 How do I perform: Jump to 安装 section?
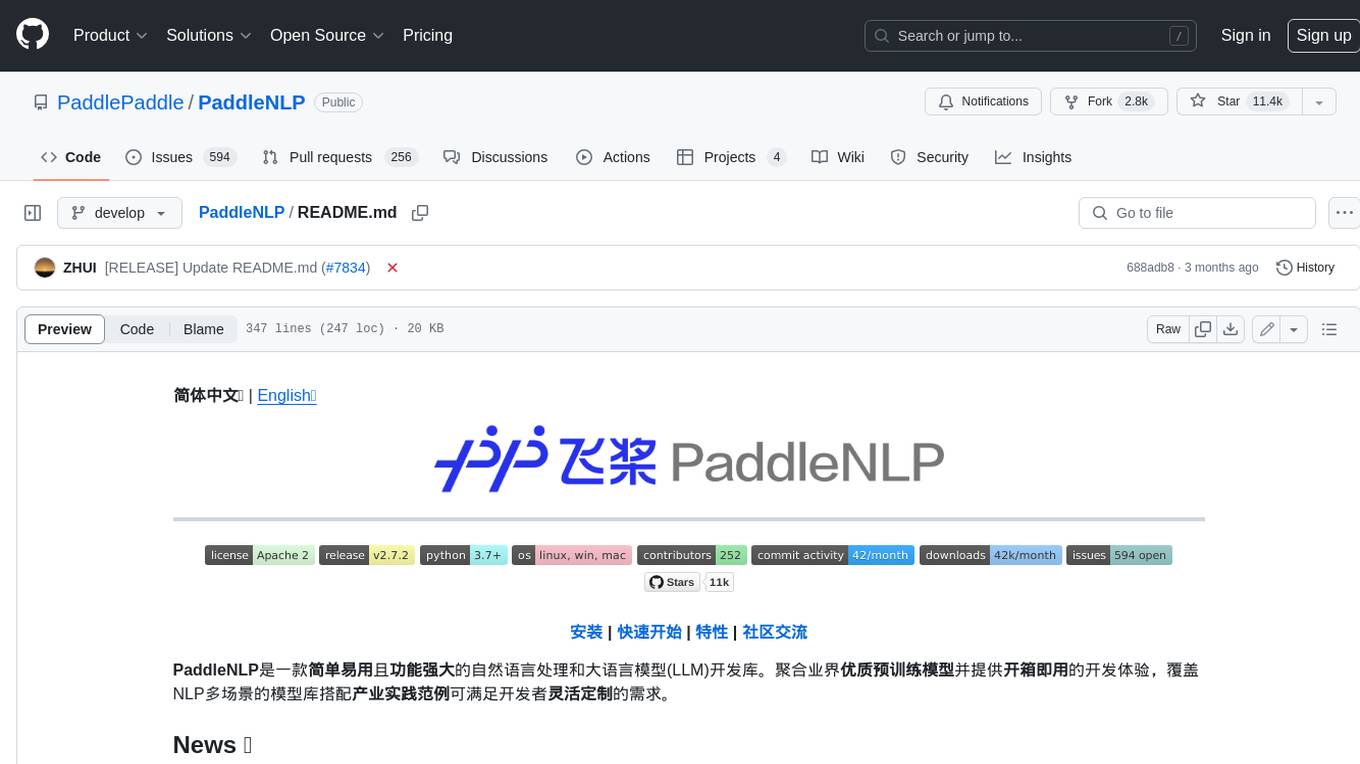[586, 632]
